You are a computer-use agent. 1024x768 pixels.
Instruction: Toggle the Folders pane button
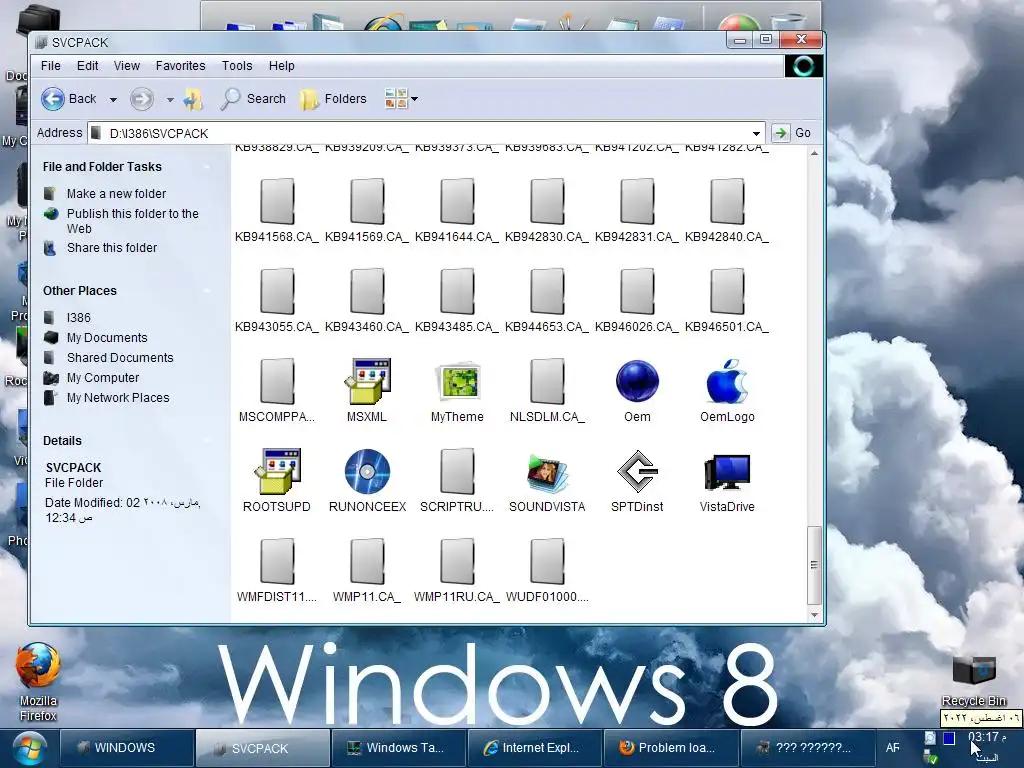333,99
